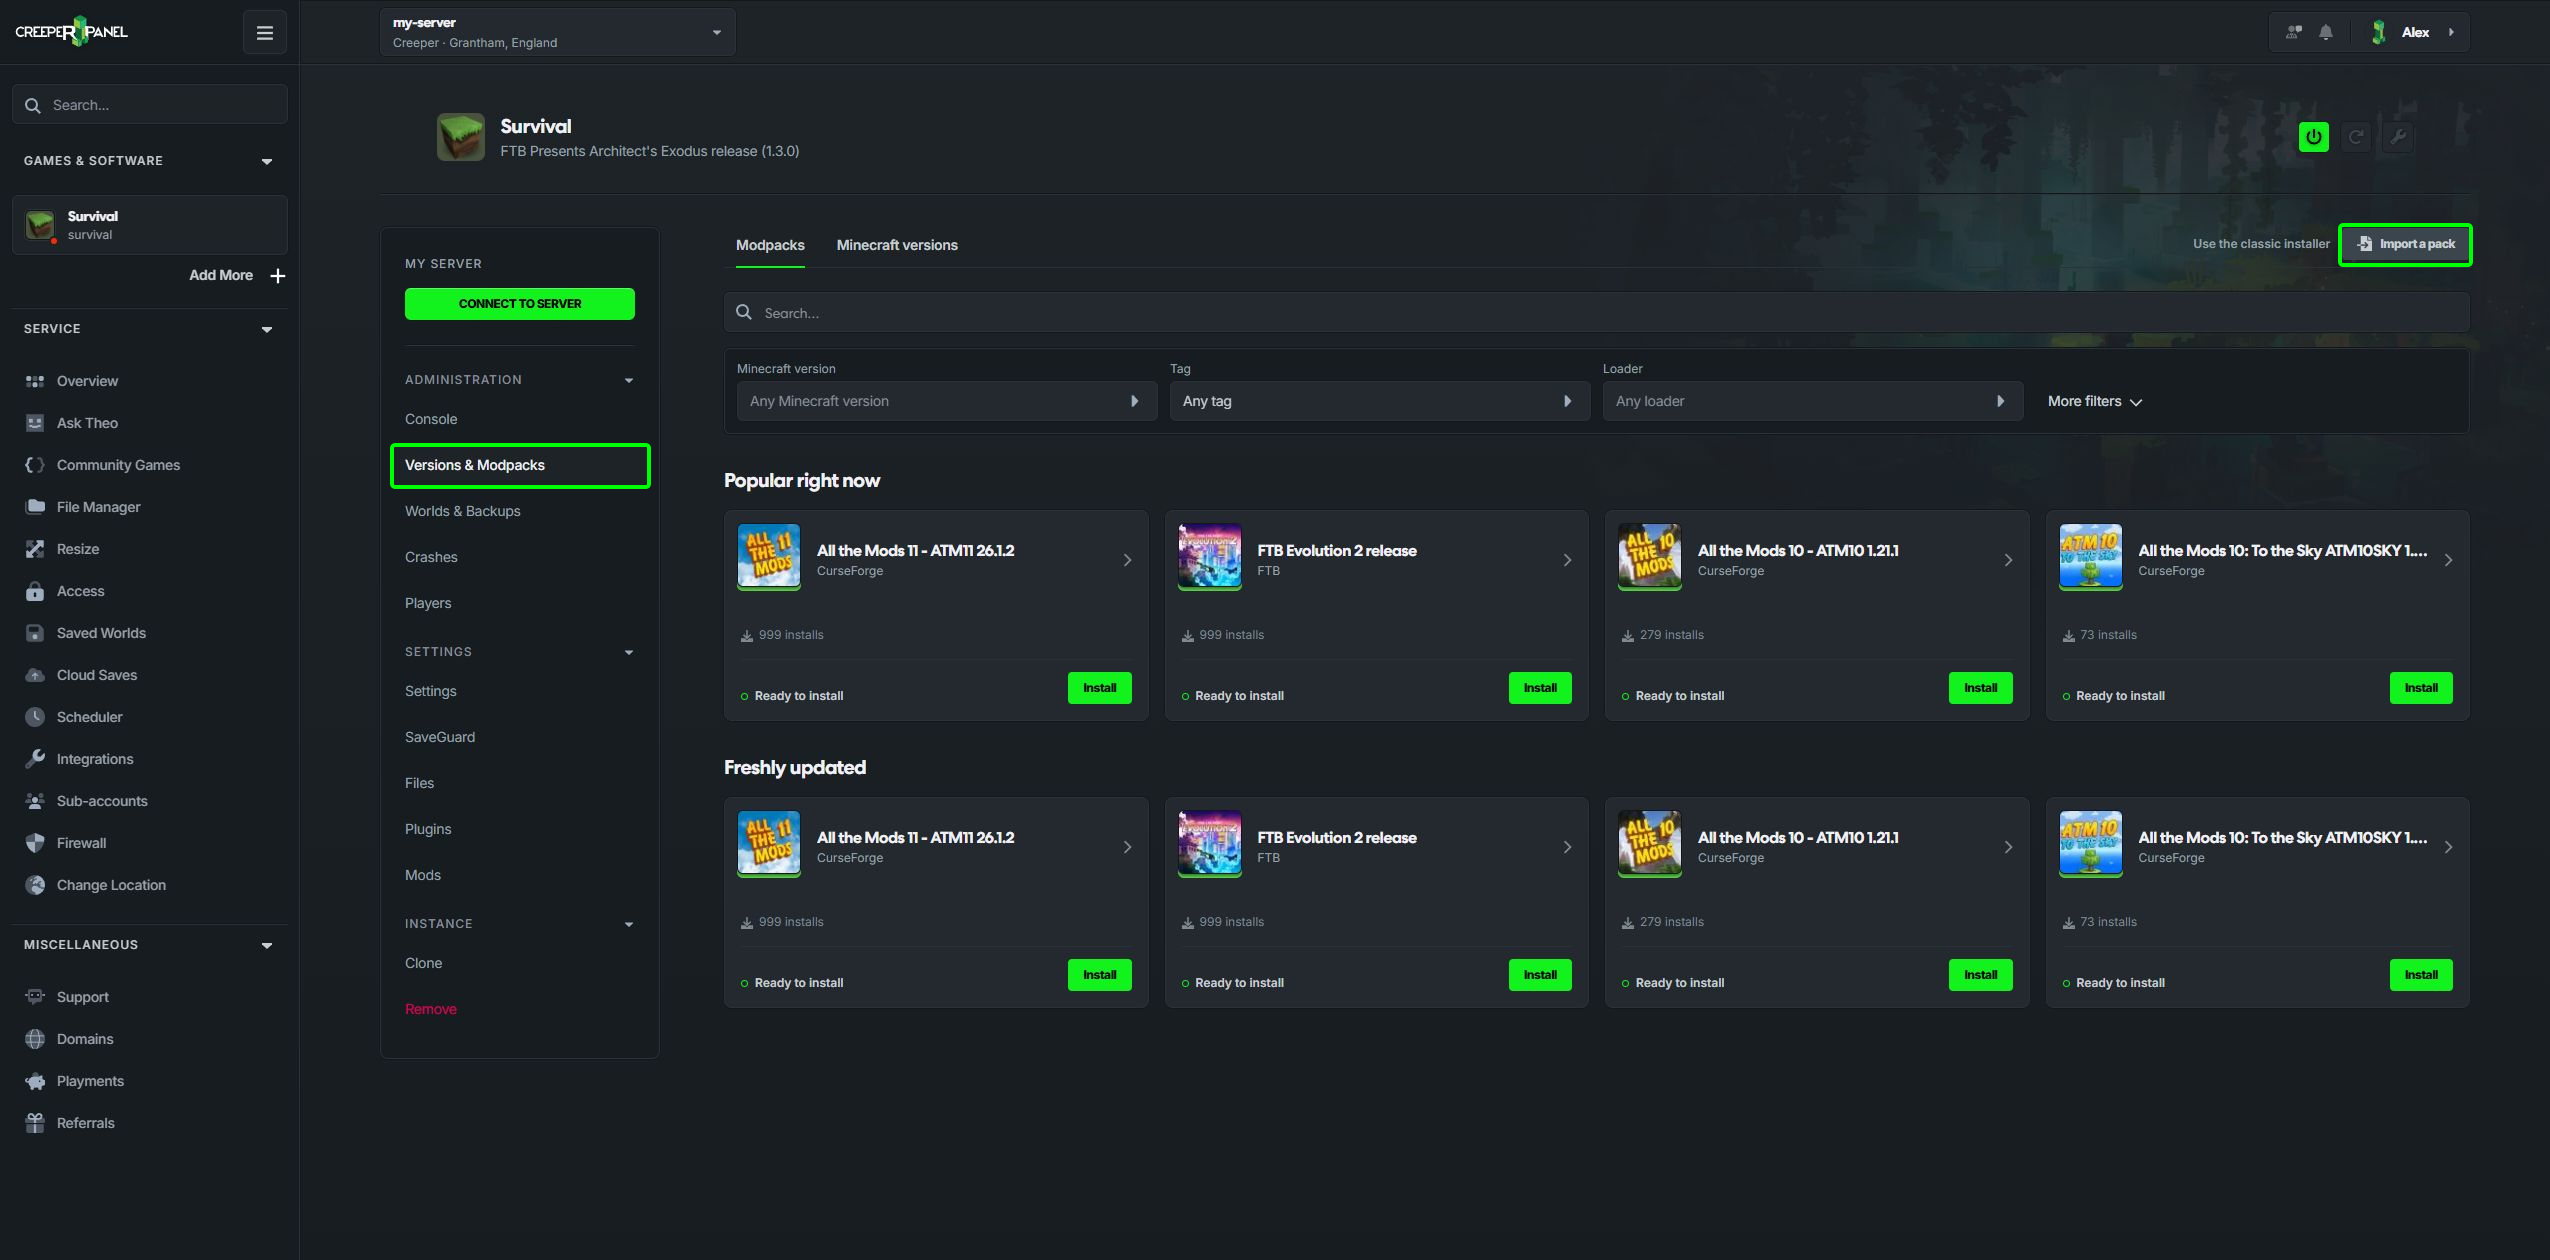The width and height of the screenshot is (2550, 1260).
Task: Open Saved Worlds
Action: click(101, 633)
